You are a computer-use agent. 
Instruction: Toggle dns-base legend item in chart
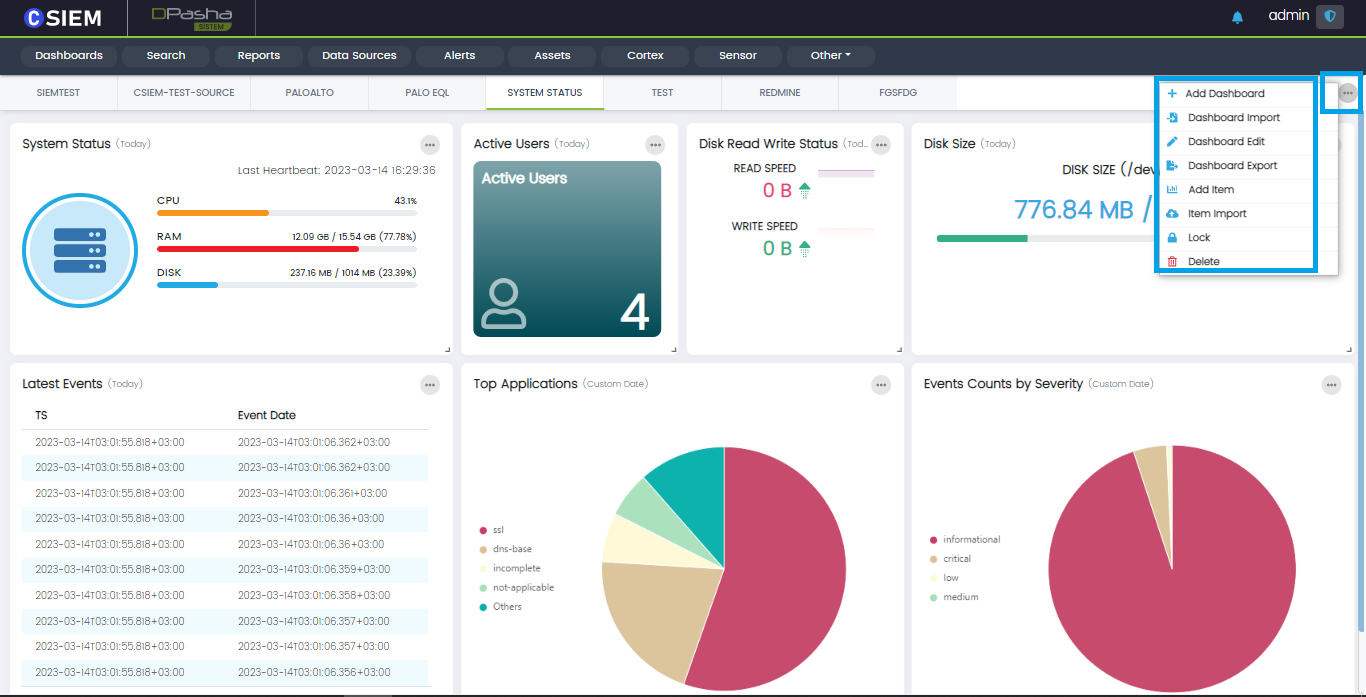point(511,549)
